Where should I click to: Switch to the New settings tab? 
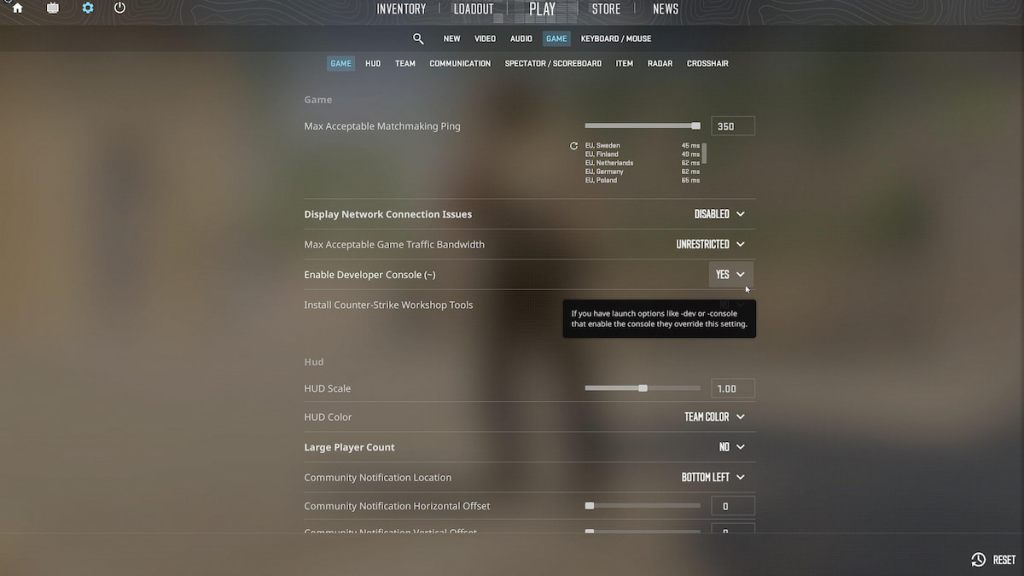[x=452, y=39]
